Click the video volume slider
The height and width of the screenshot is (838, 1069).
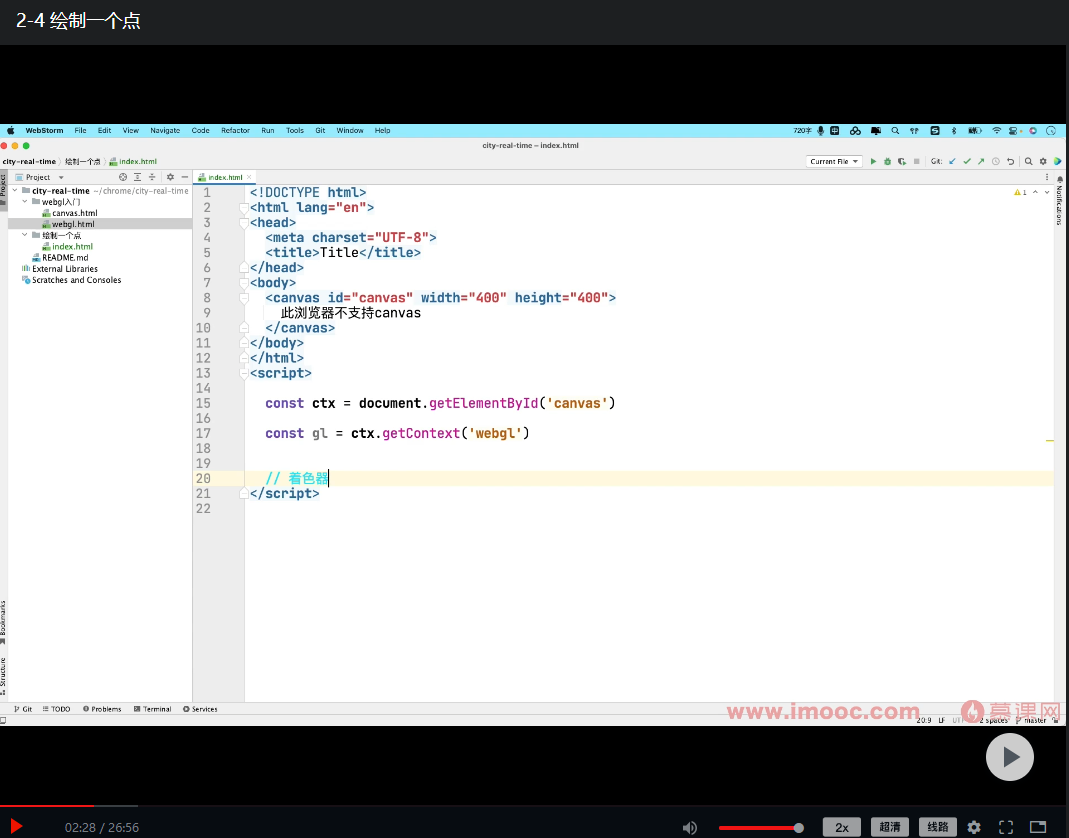coord(760,827)
